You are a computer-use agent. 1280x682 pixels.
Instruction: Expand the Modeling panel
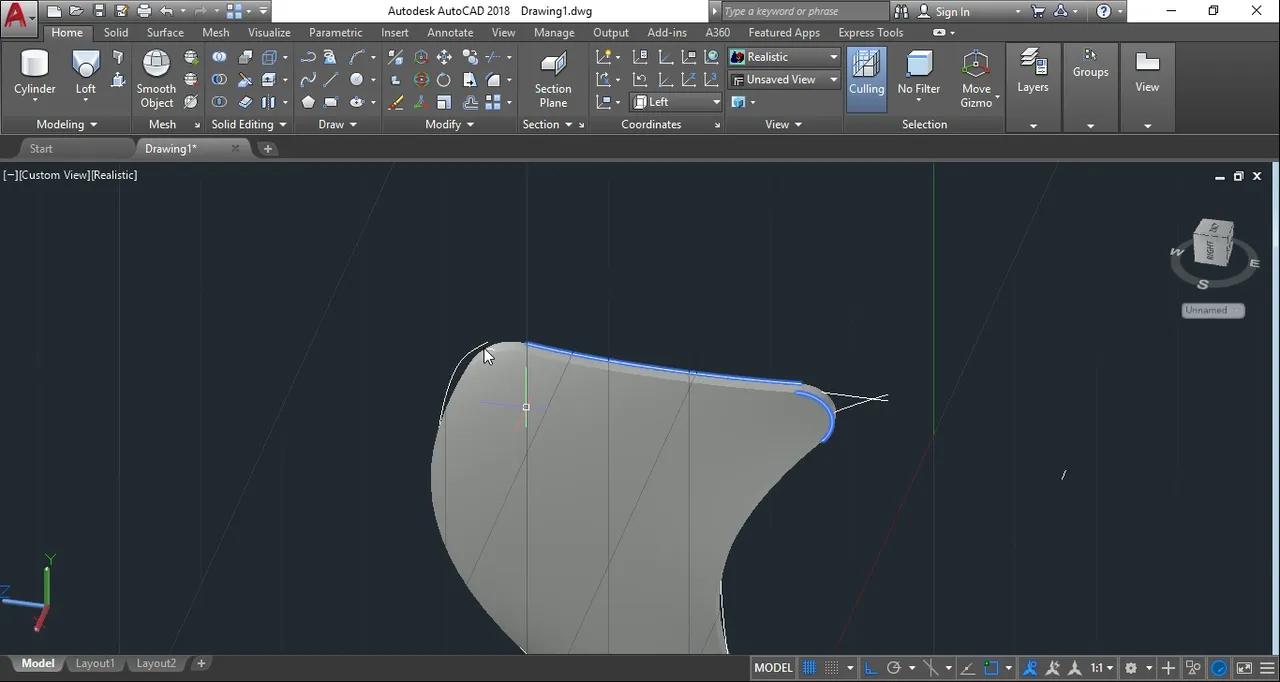pos(67,125)
